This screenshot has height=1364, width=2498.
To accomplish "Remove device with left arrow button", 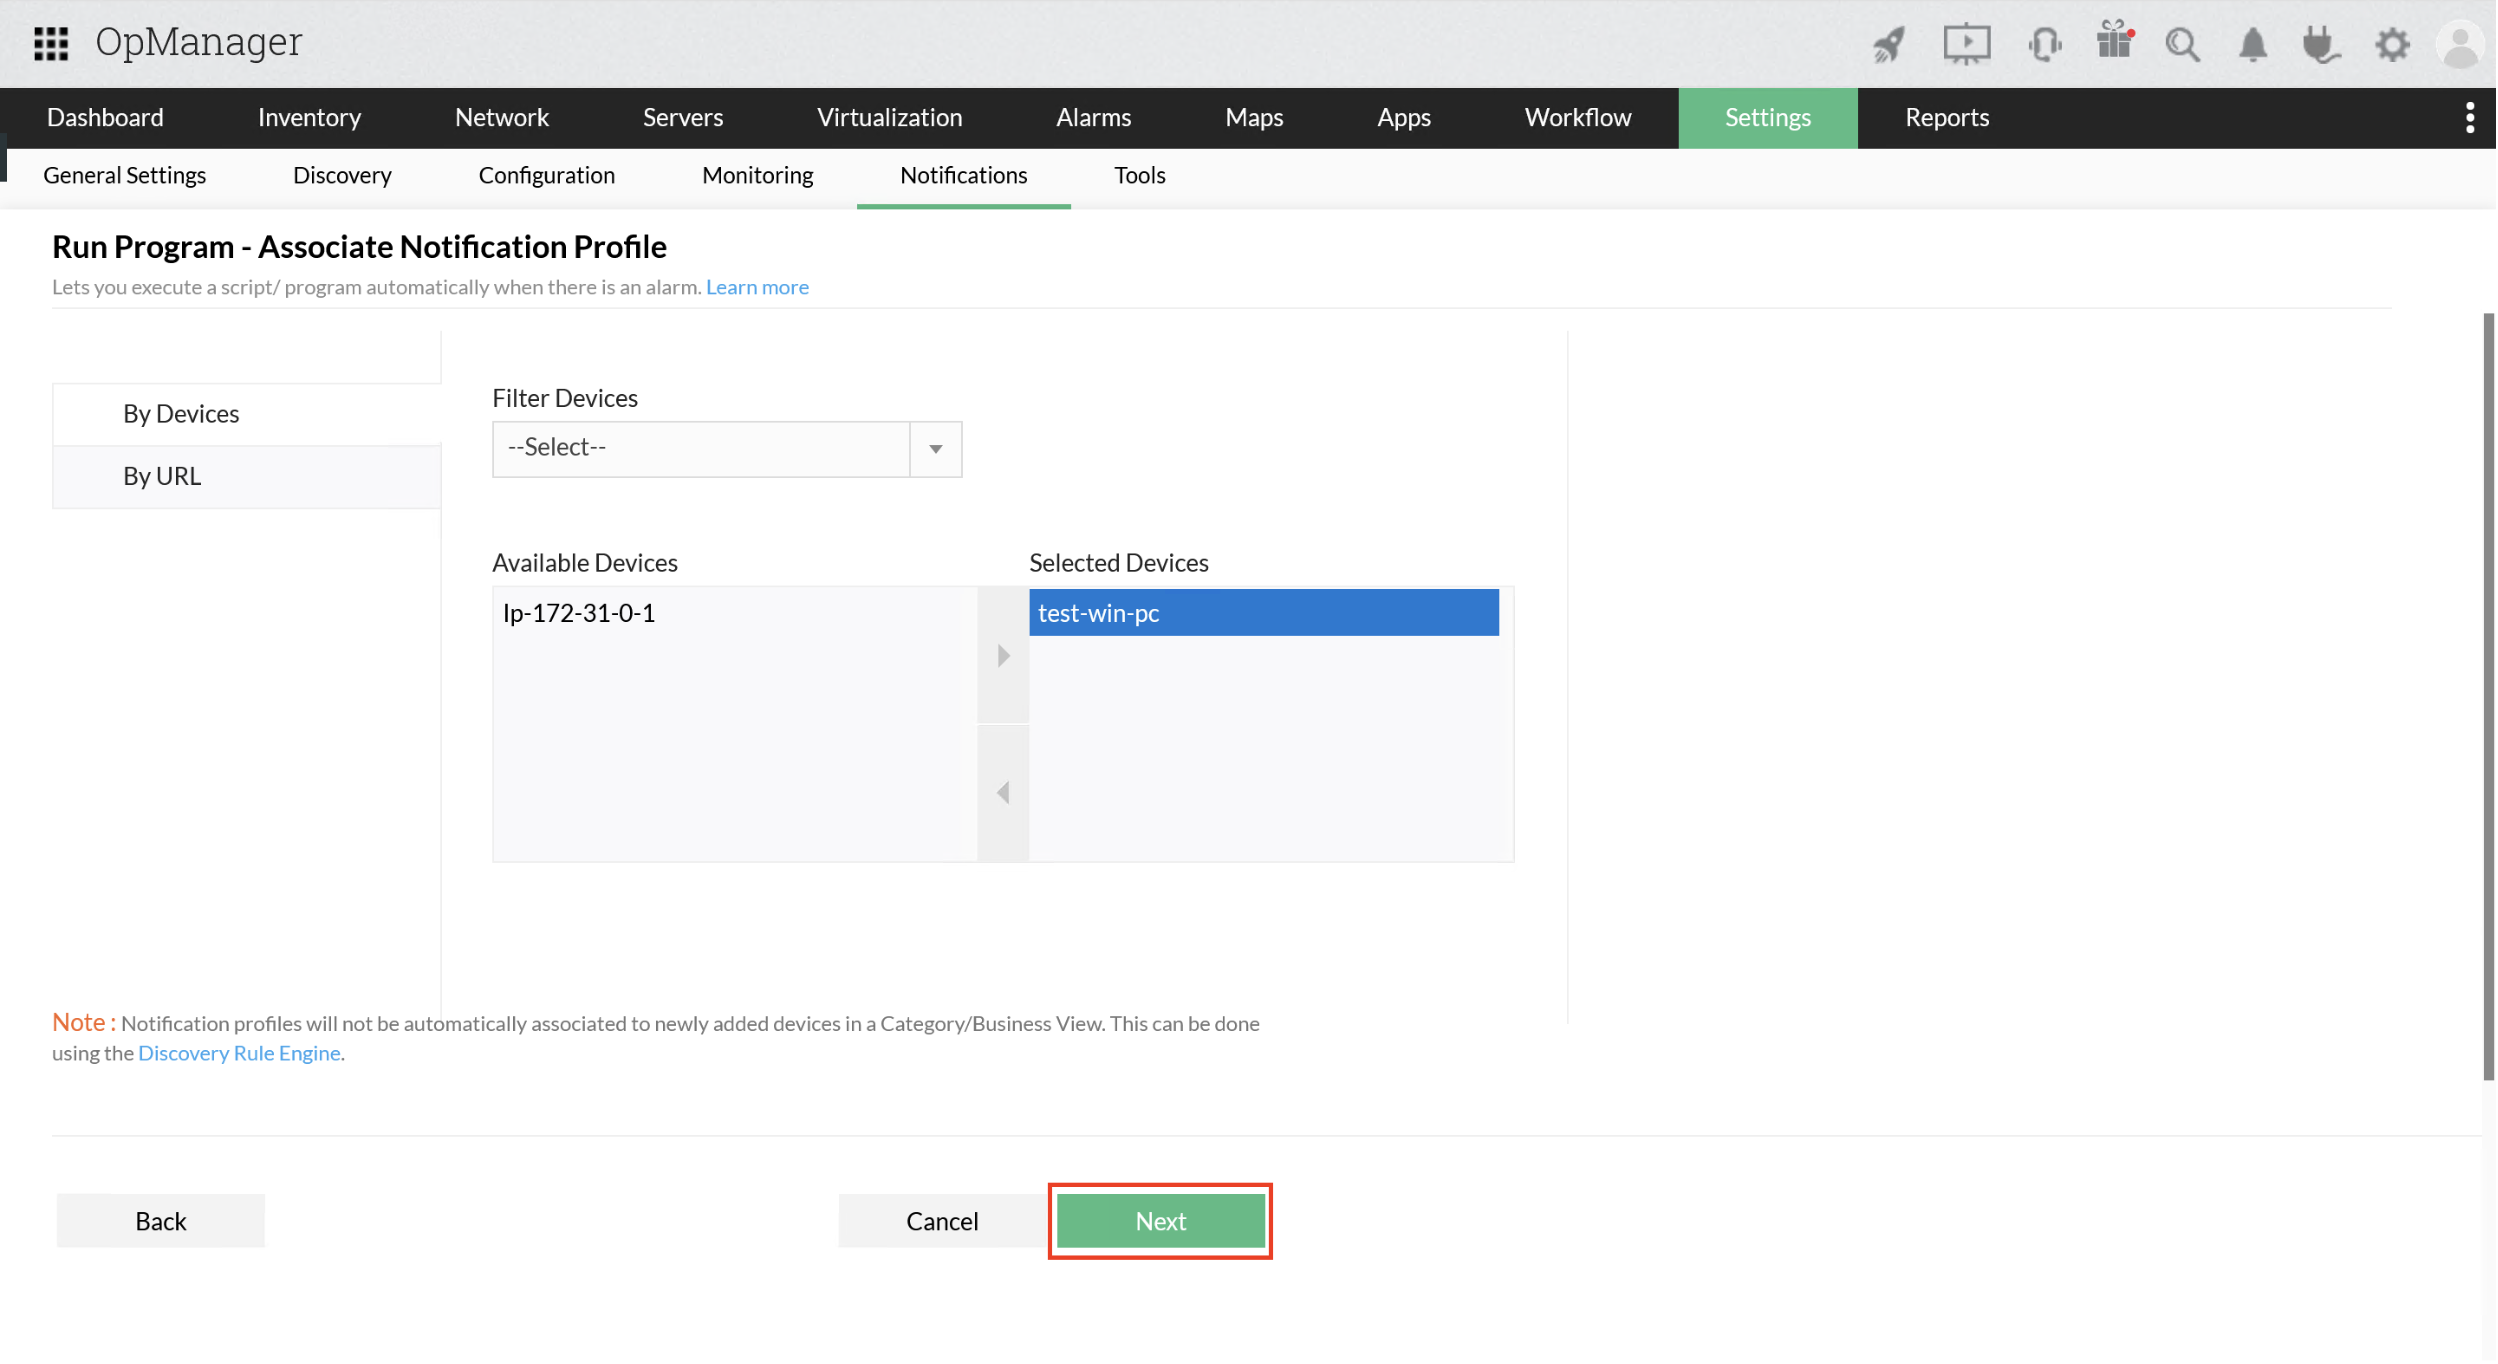I will [x=1003, y=793].
